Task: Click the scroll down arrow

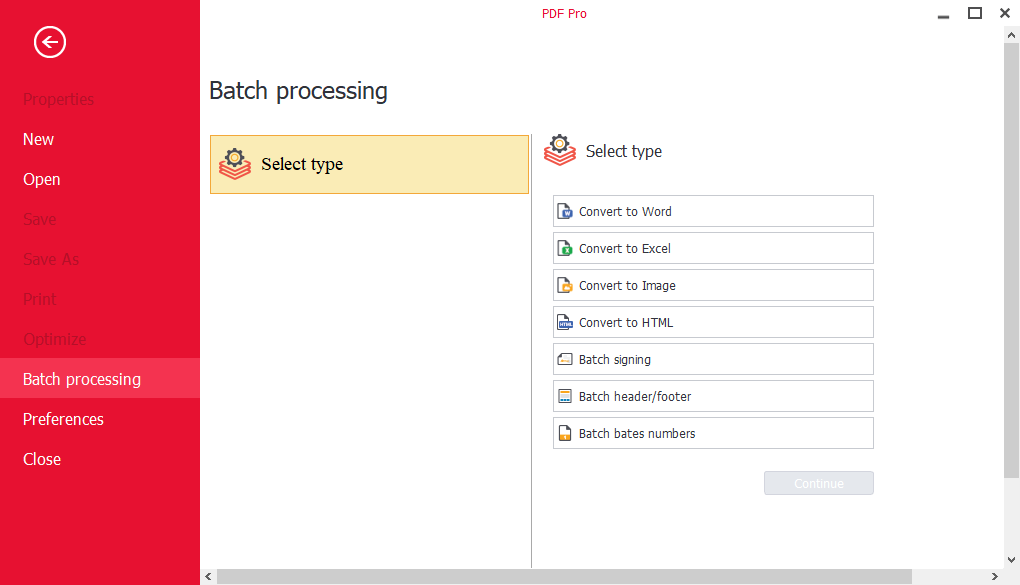Action: point(1012,560)
